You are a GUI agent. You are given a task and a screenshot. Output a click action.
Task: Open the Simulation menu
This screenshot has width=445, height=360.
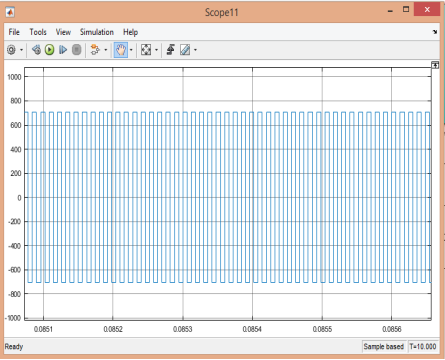[x=97, y=32]
